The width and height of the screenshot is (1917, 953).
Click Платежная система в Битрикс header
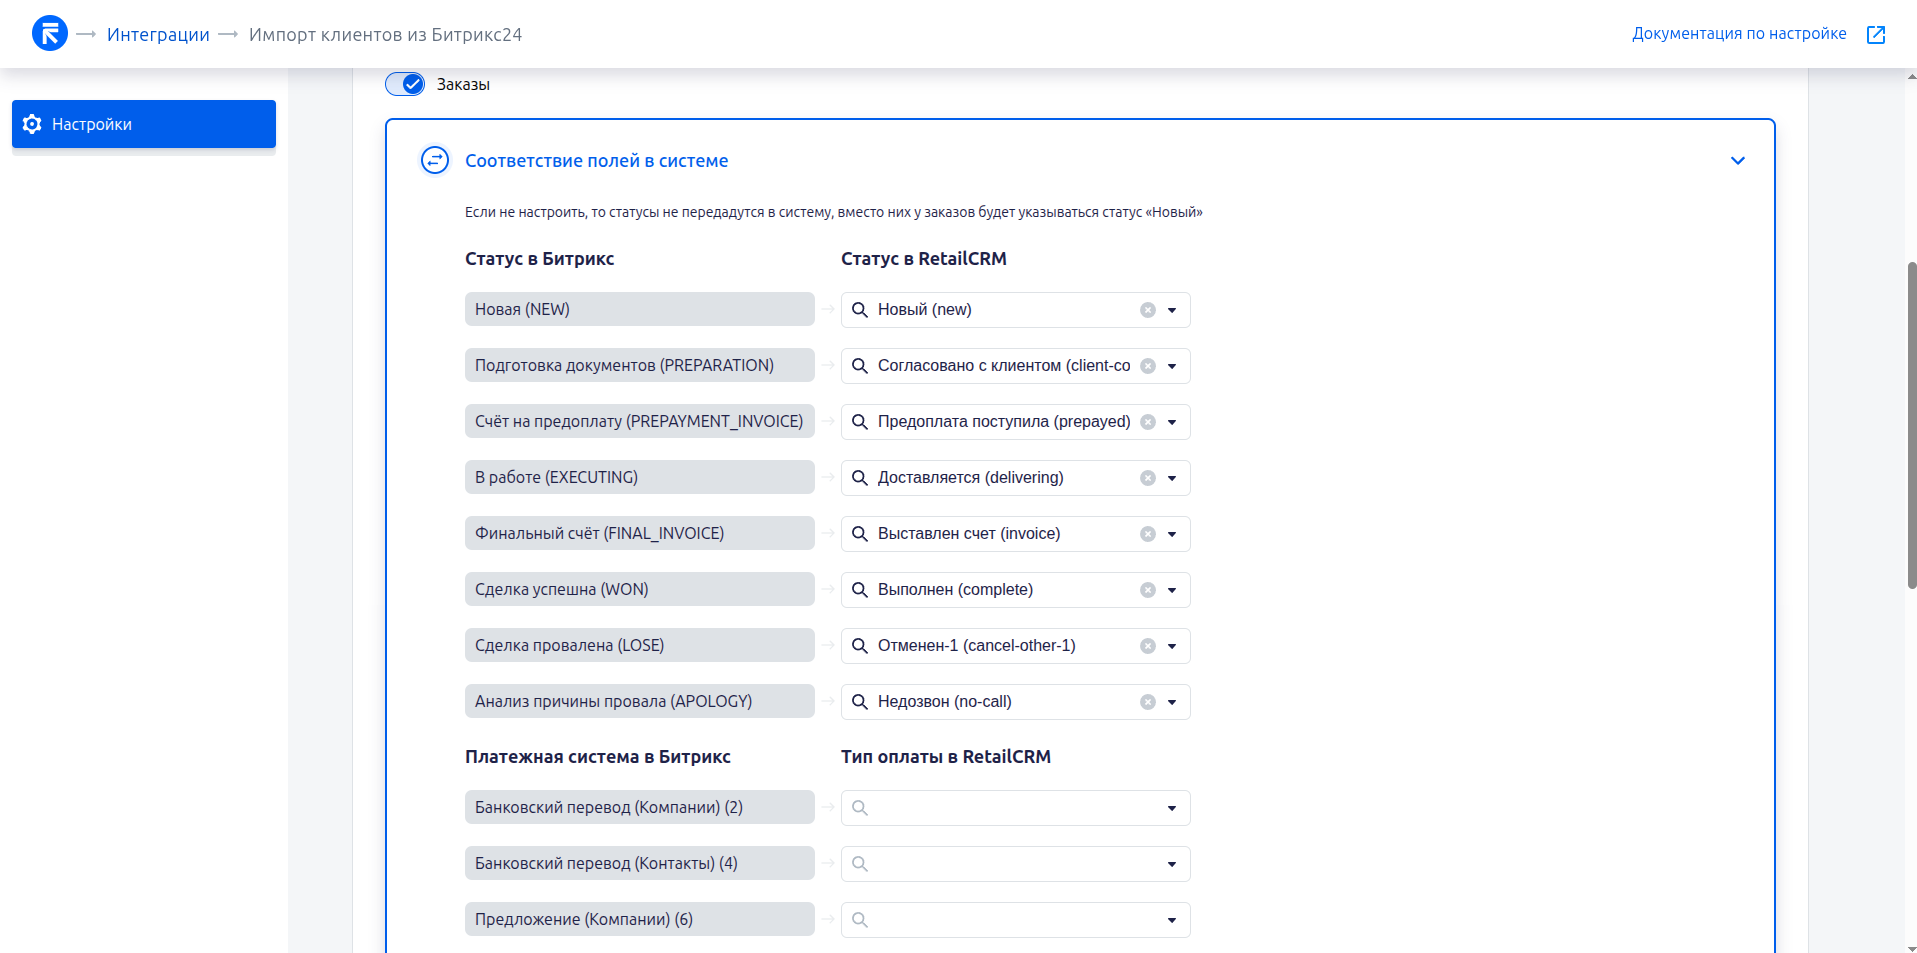click(598, 757)
